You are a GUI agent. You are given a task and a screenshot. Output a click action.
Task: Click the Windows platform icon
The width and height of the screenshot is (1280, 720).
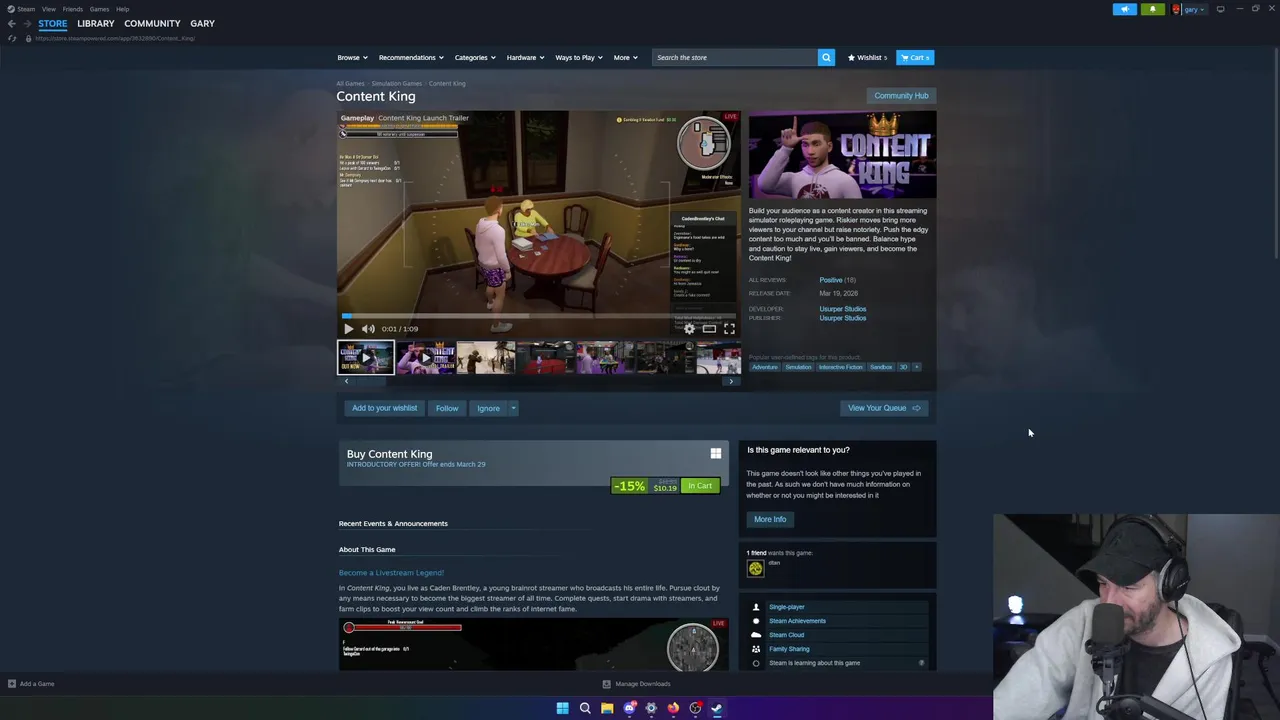(x=715, y=454)
